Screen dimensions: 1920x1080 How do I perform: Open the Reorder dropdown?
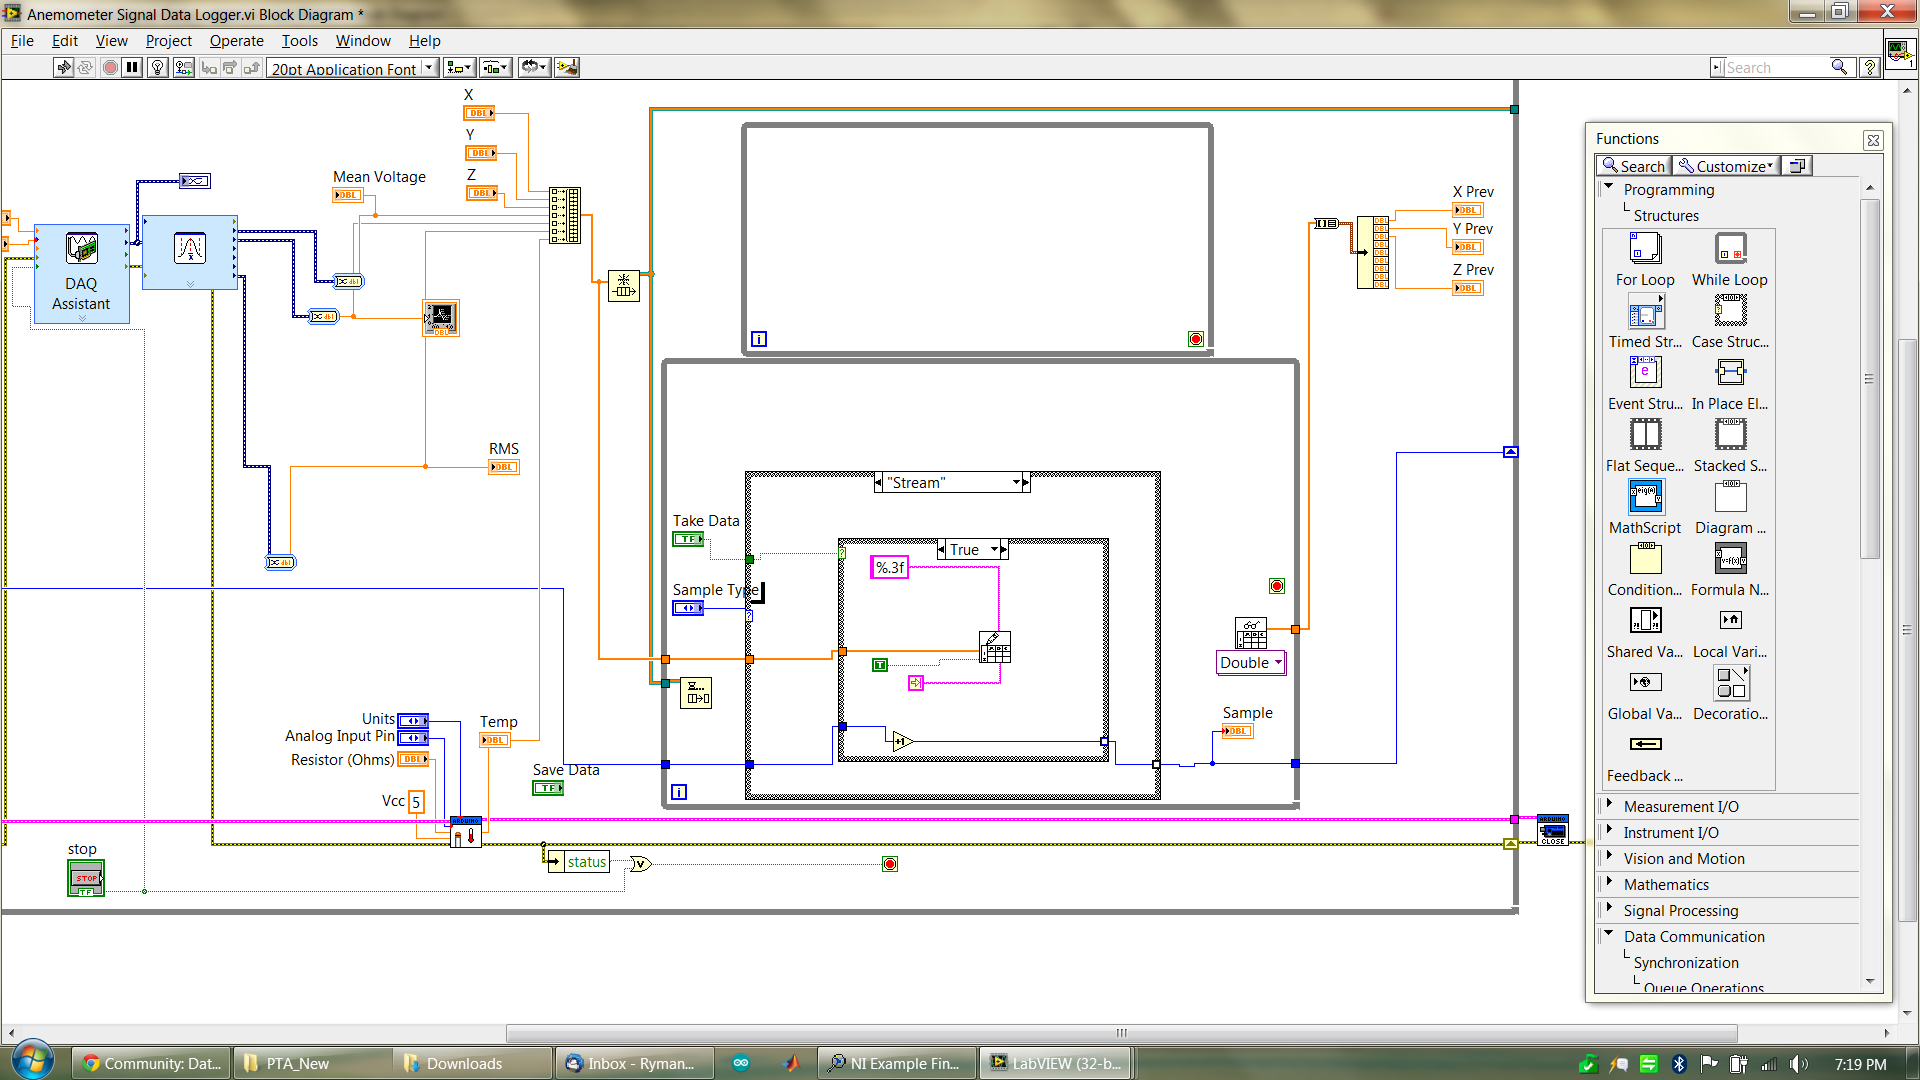click(x=534, y=67)
